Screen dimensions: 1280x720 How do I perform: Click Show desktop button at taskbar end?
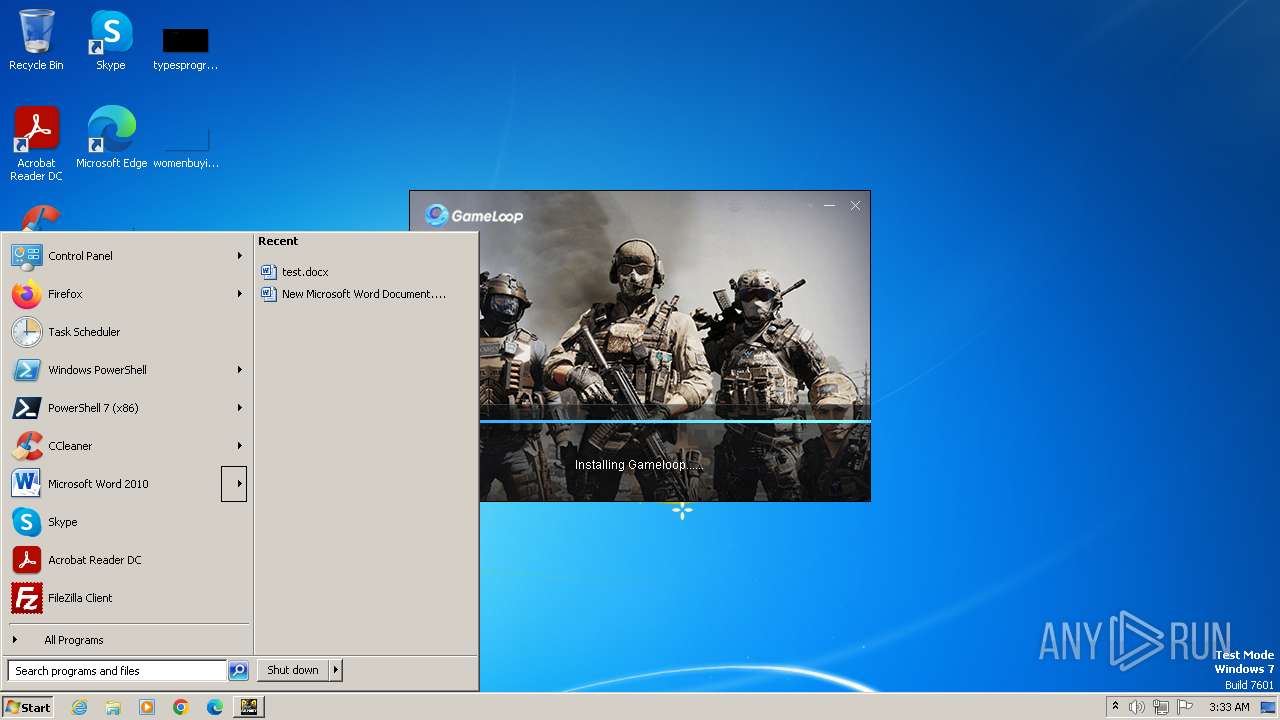(1268, 707)
